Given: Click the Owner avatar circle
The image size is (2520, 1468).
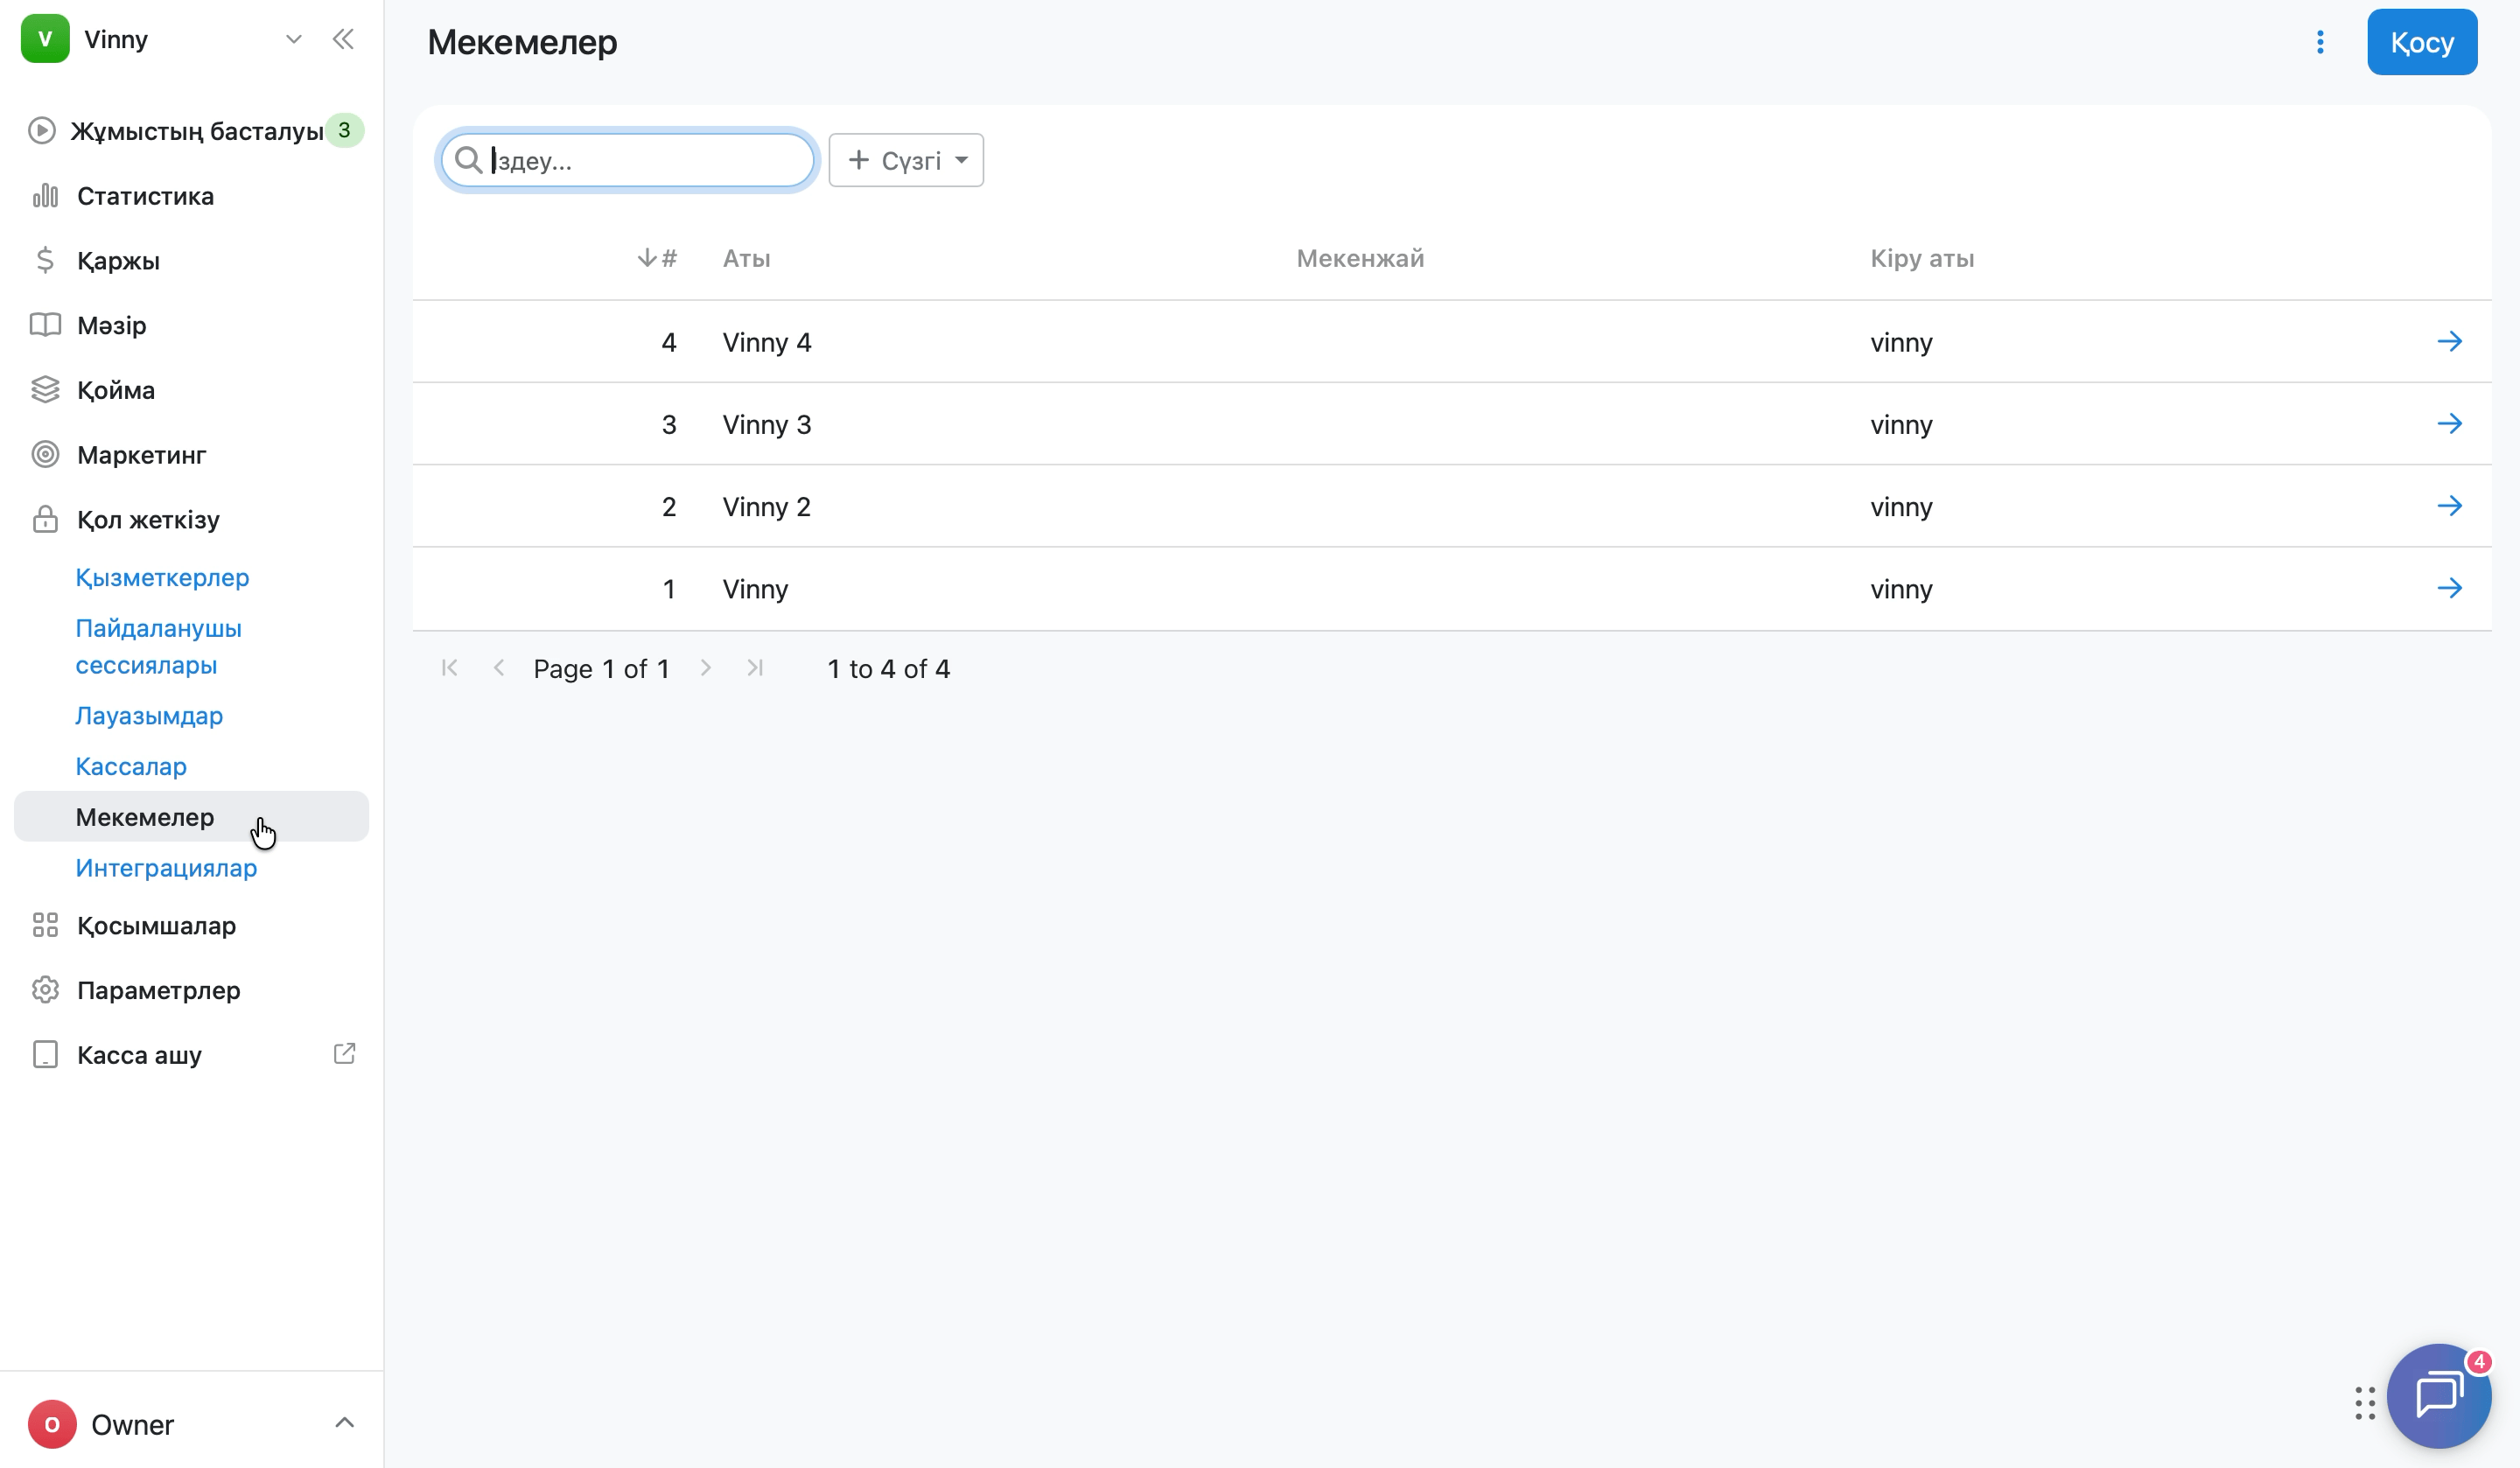Looking at the screenshot, I should tap(52, 1424).
